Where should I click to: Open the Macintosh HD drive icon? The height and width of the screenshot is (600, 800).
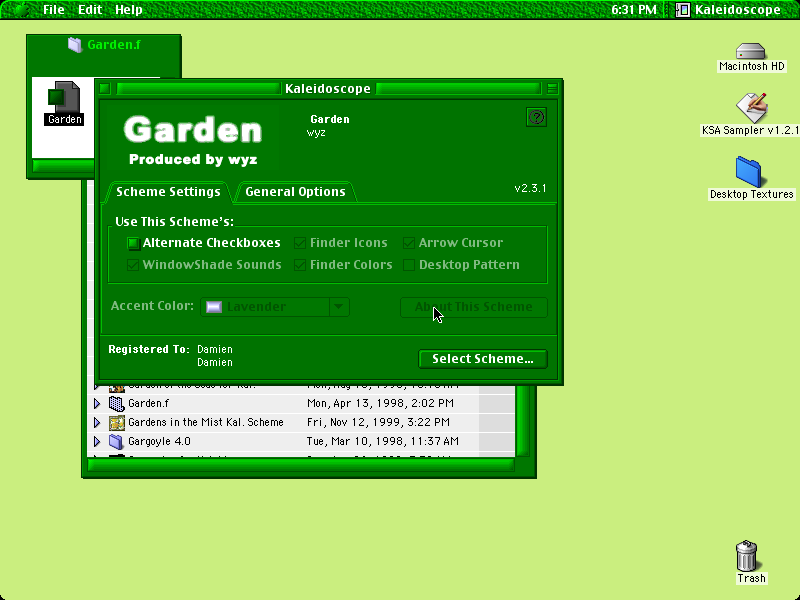pyautogui.click(x=751, y=51)
